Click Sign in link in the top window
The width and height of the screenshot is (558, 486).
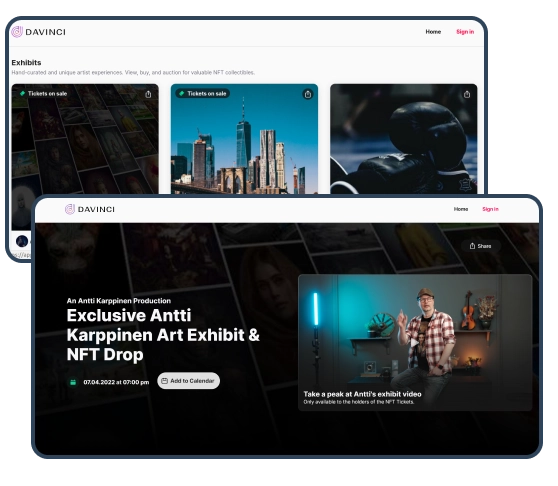pyautogui.click(x=465, y=32)
